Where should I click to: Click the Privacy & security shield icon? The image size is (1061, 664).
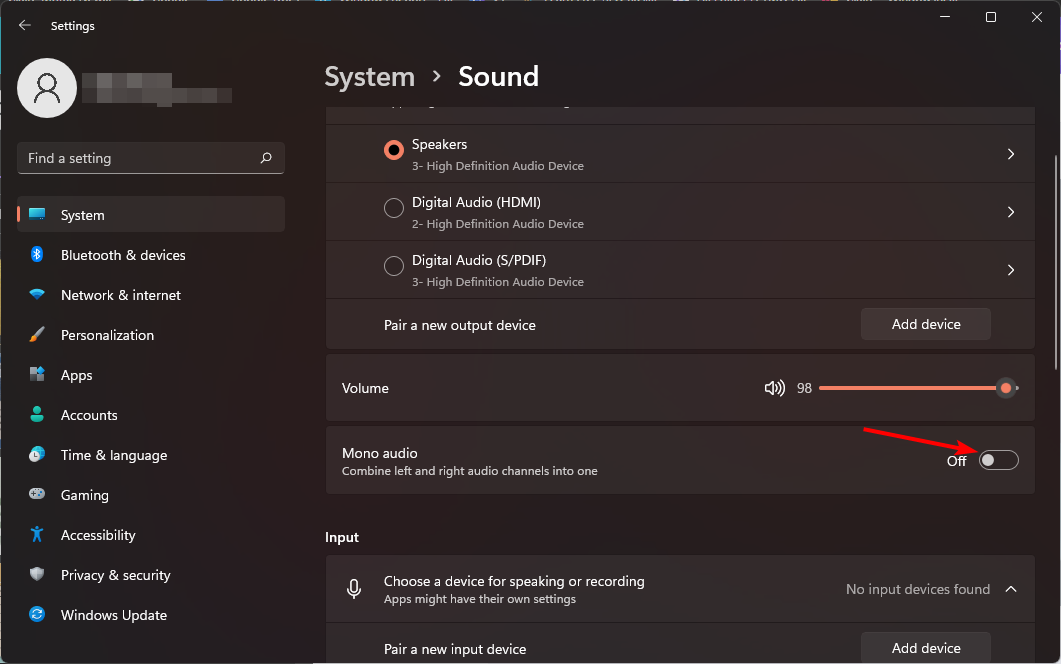[x=37, y=575]
